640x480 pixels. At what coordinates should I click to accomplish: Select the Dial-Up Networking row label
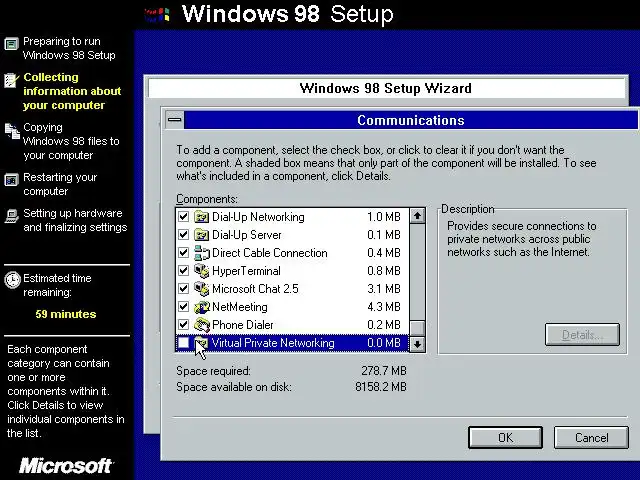(258, 217)
